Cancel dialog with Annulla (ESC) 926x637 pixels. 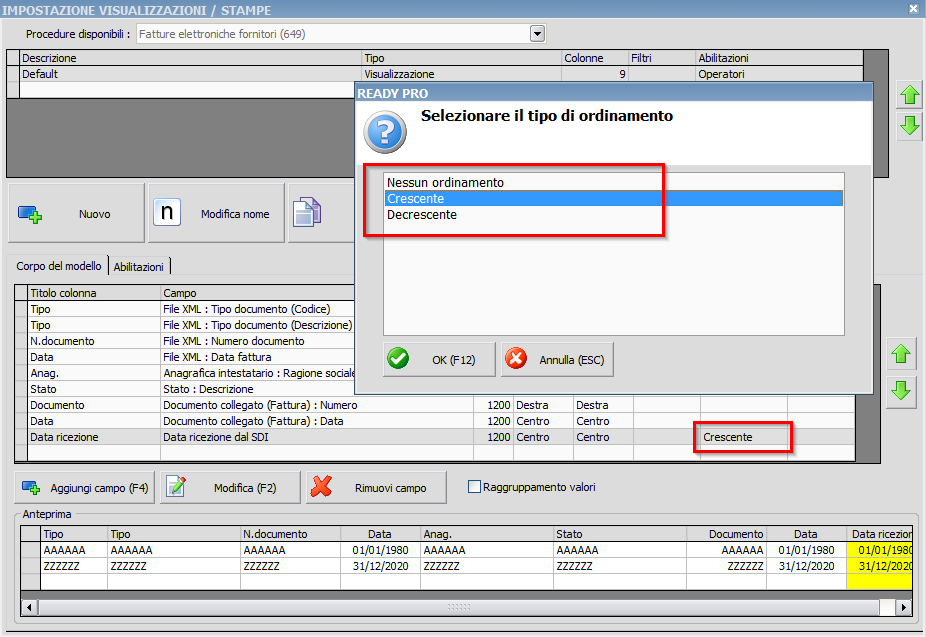tap(557, 359)
